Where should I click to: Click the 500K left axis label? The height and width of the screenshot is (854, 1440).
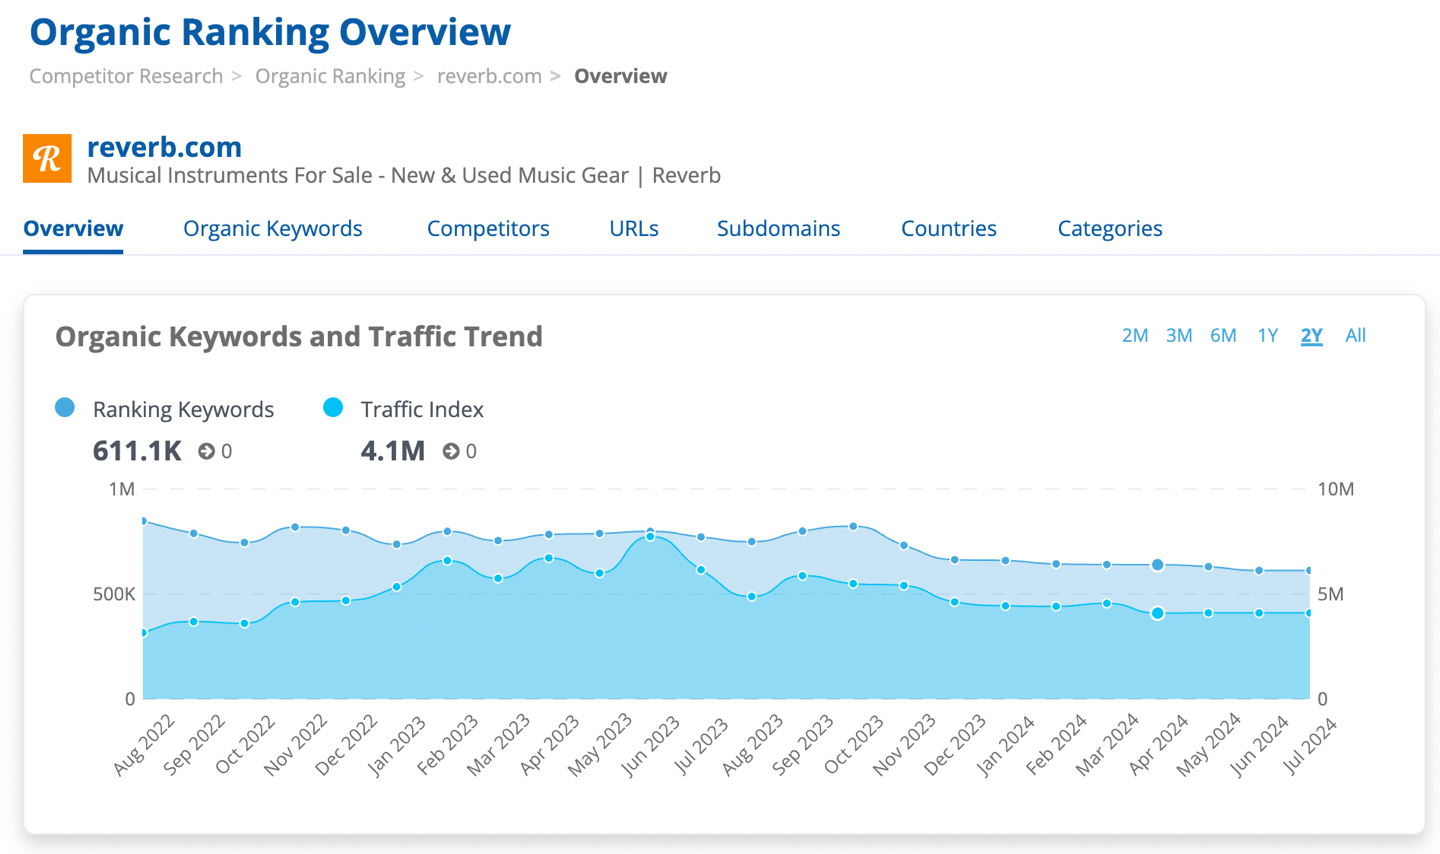coord(114,594)
